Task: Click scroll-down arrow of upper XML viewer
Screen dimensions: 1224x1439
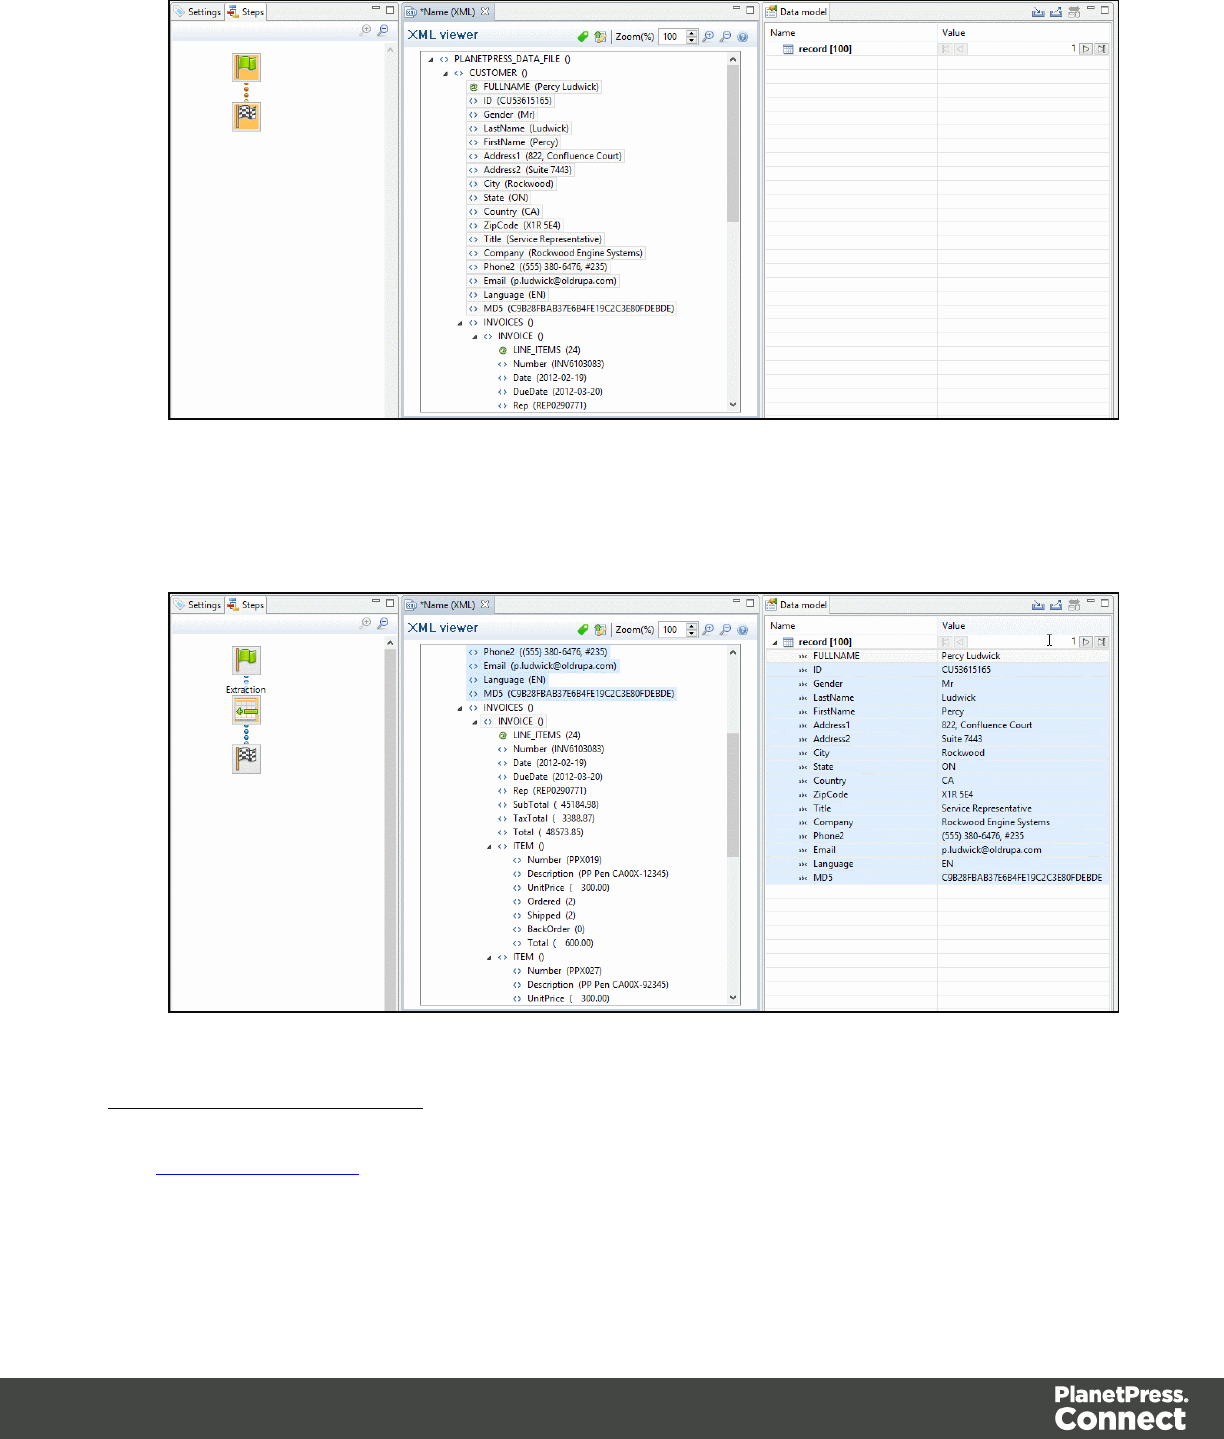Action: point(733,405)
